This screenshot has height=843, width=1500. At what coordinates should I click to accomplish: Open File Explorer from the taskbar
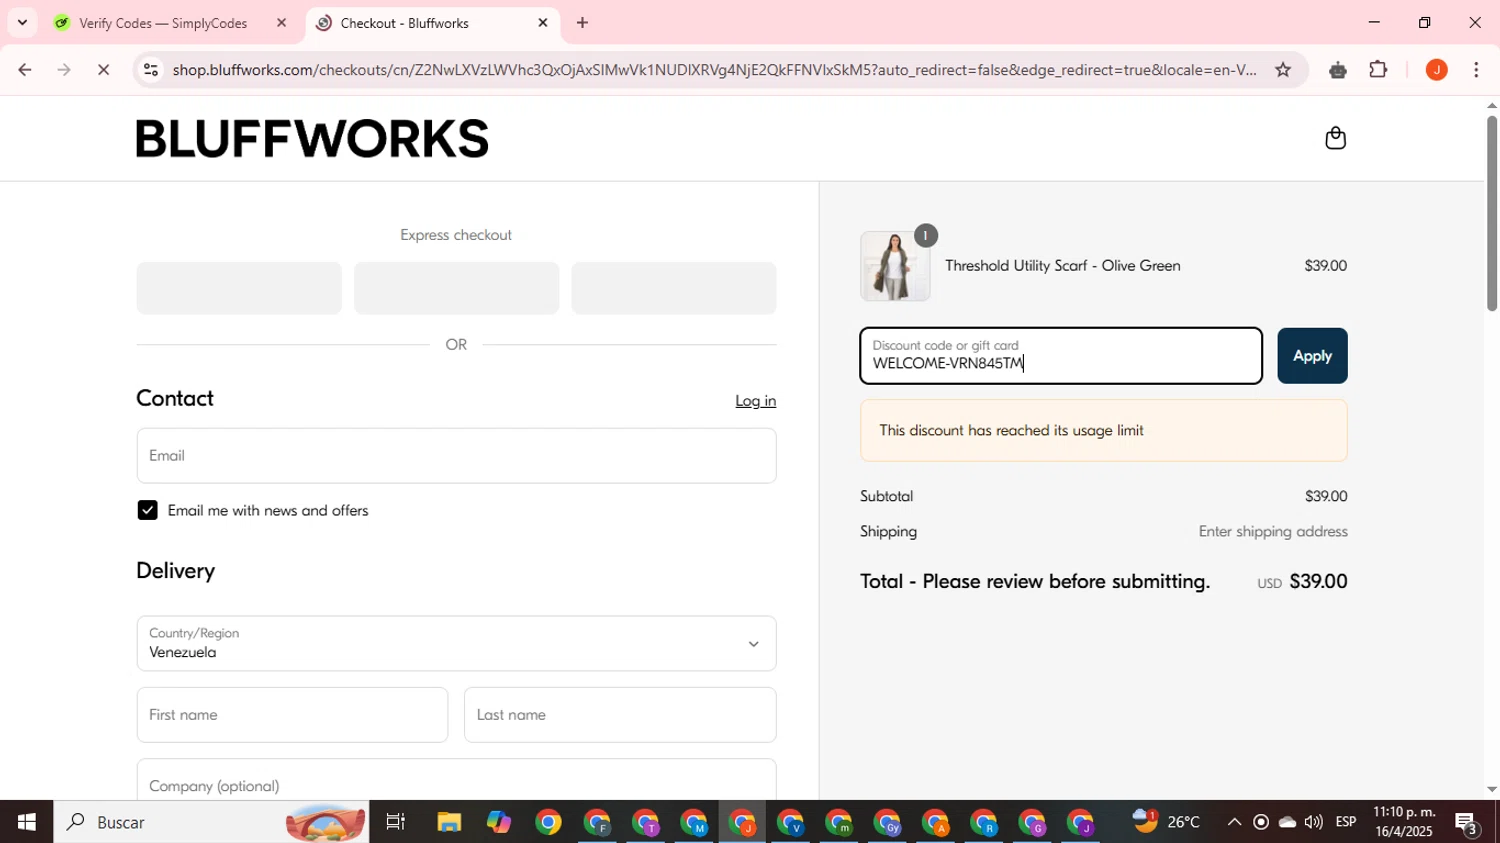449,822
